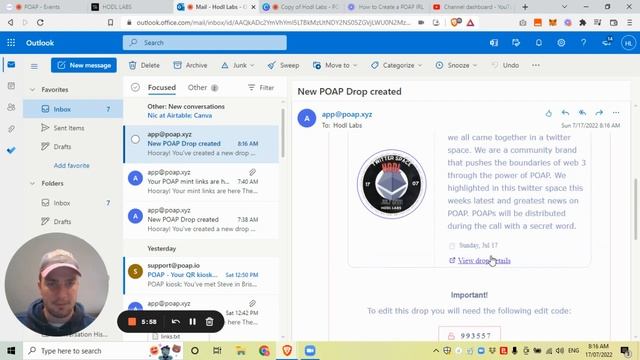Expand the Categorize dropdown
Screen dimensions: 640x360
pos(420,65)
